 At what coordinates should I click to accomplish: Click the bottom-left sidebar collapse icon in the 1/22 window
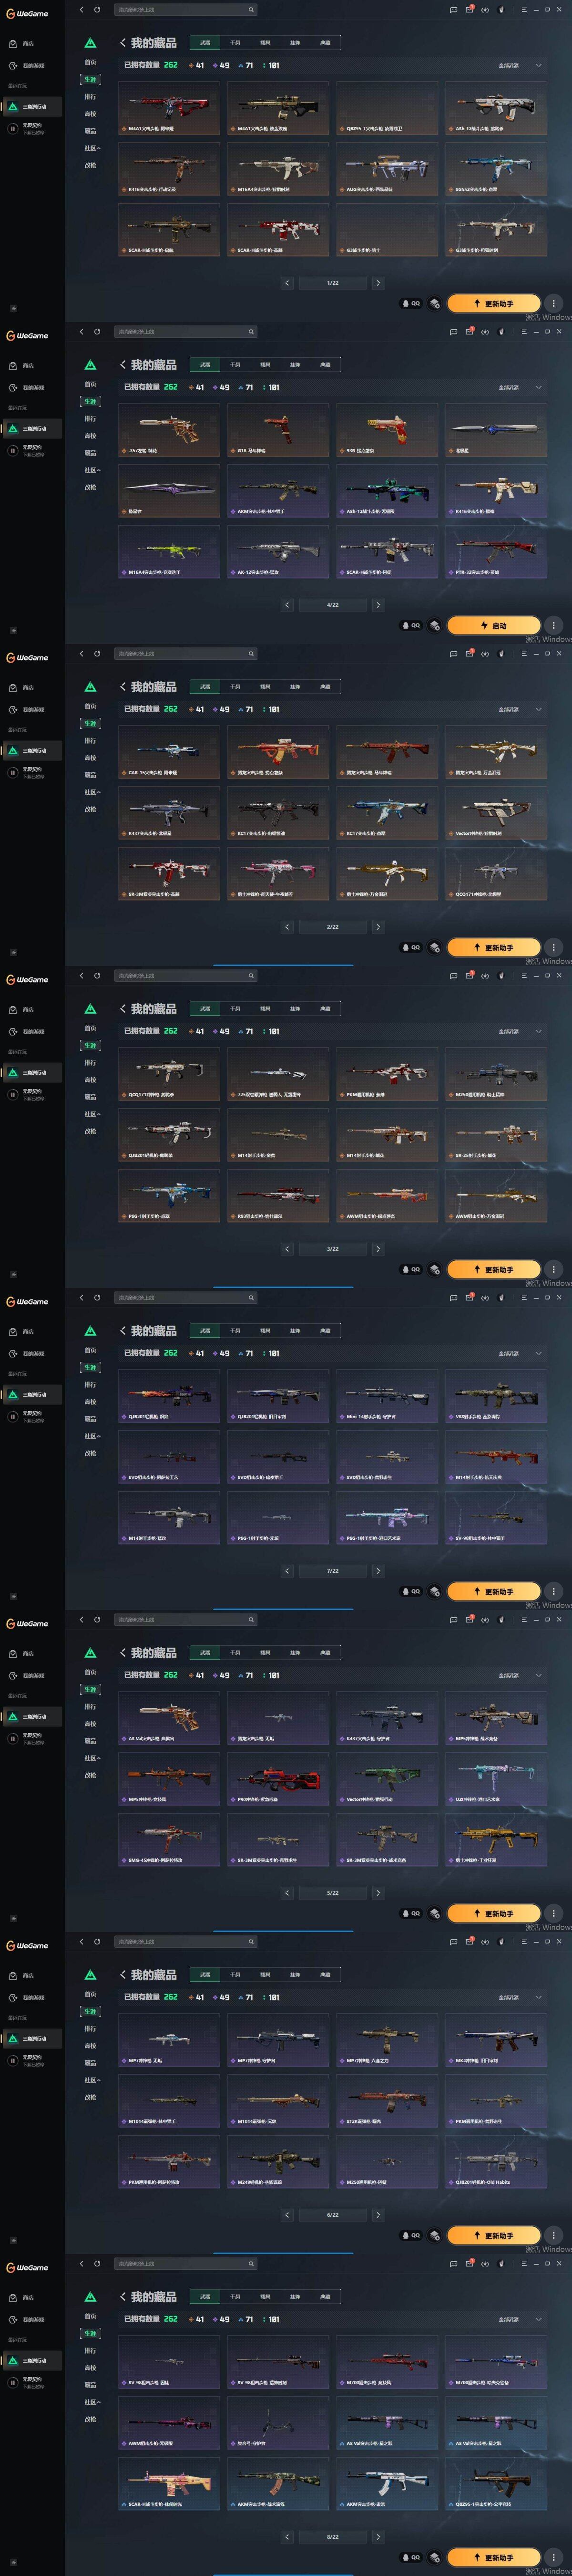pos(13,309)
